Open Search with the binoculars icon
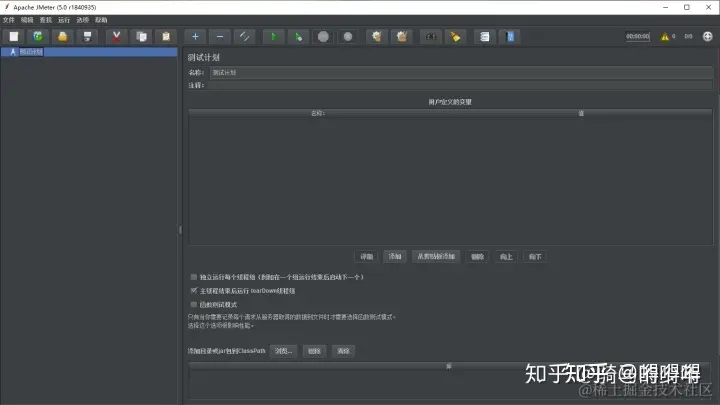Screen dimensions: 720x405 point(431,37)
